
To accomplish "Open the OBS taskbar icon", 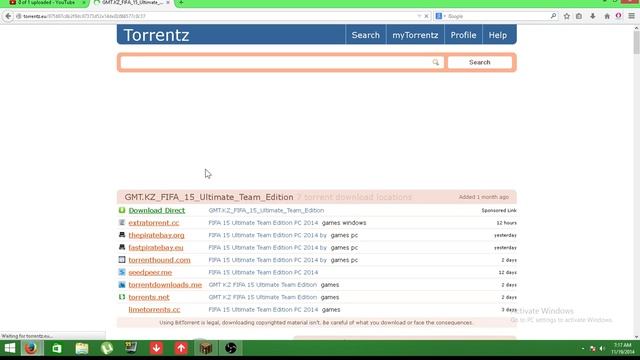I will [231, 348].
